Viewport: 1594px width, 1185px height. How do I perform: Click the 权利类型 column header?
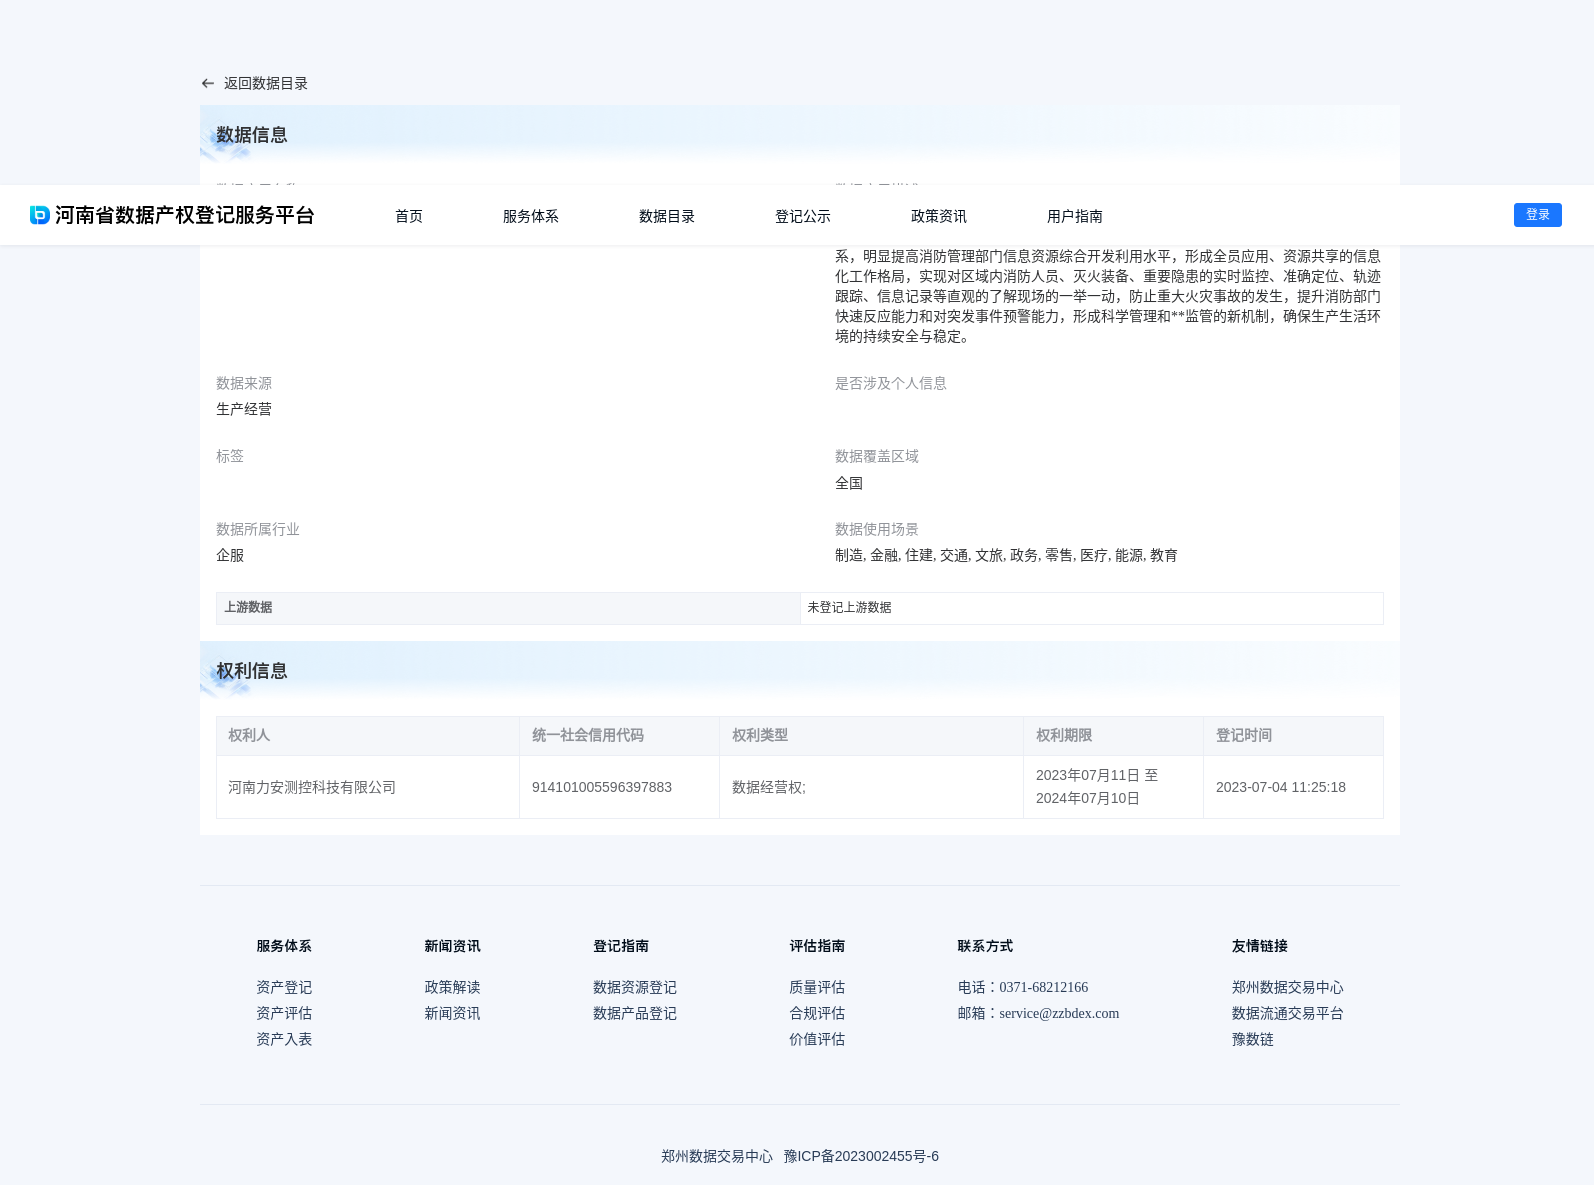(x=871, y=735)
